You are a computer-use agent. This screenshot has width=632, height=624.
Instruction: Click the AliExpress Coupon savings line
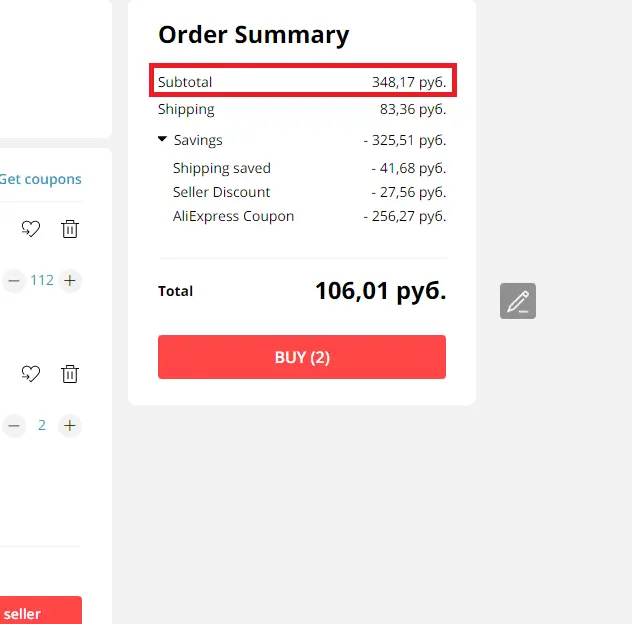click(310, 216)
